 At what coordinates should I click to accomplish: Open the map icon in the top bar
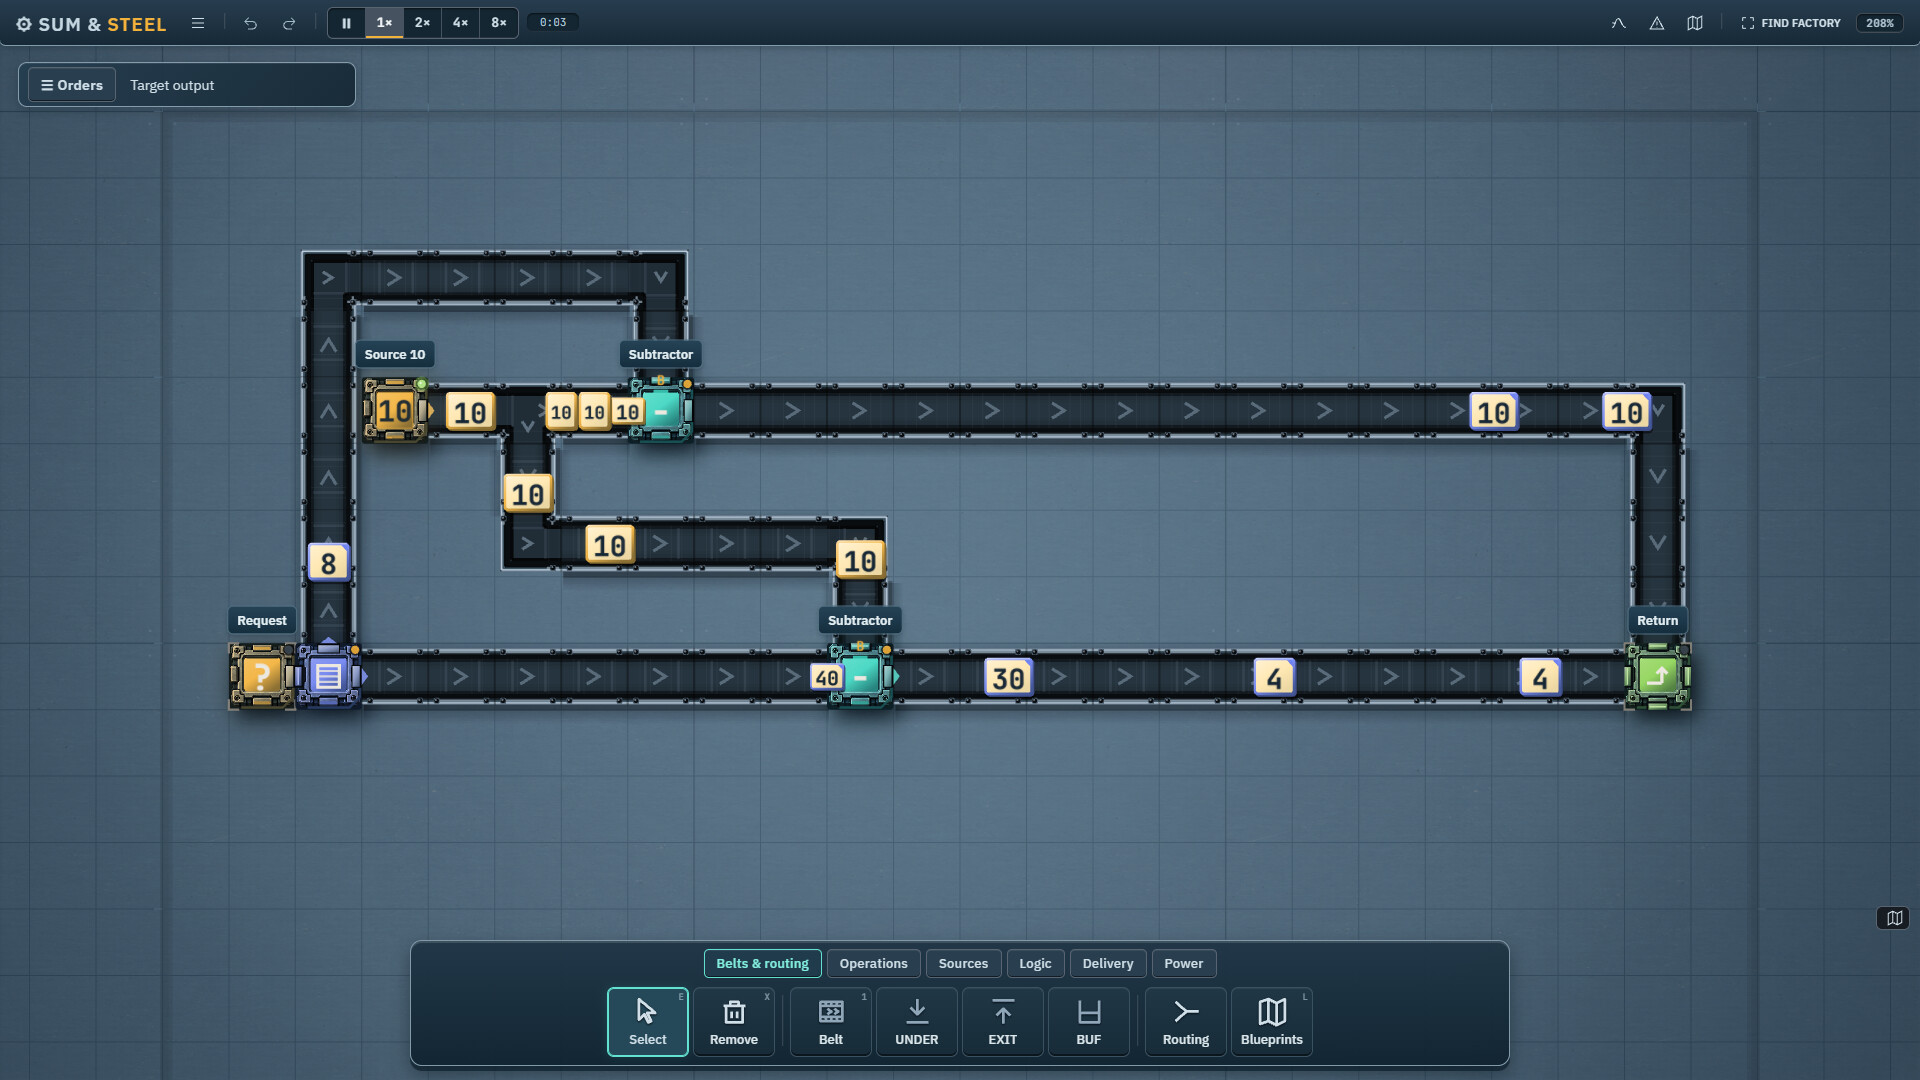(1695, 23)
